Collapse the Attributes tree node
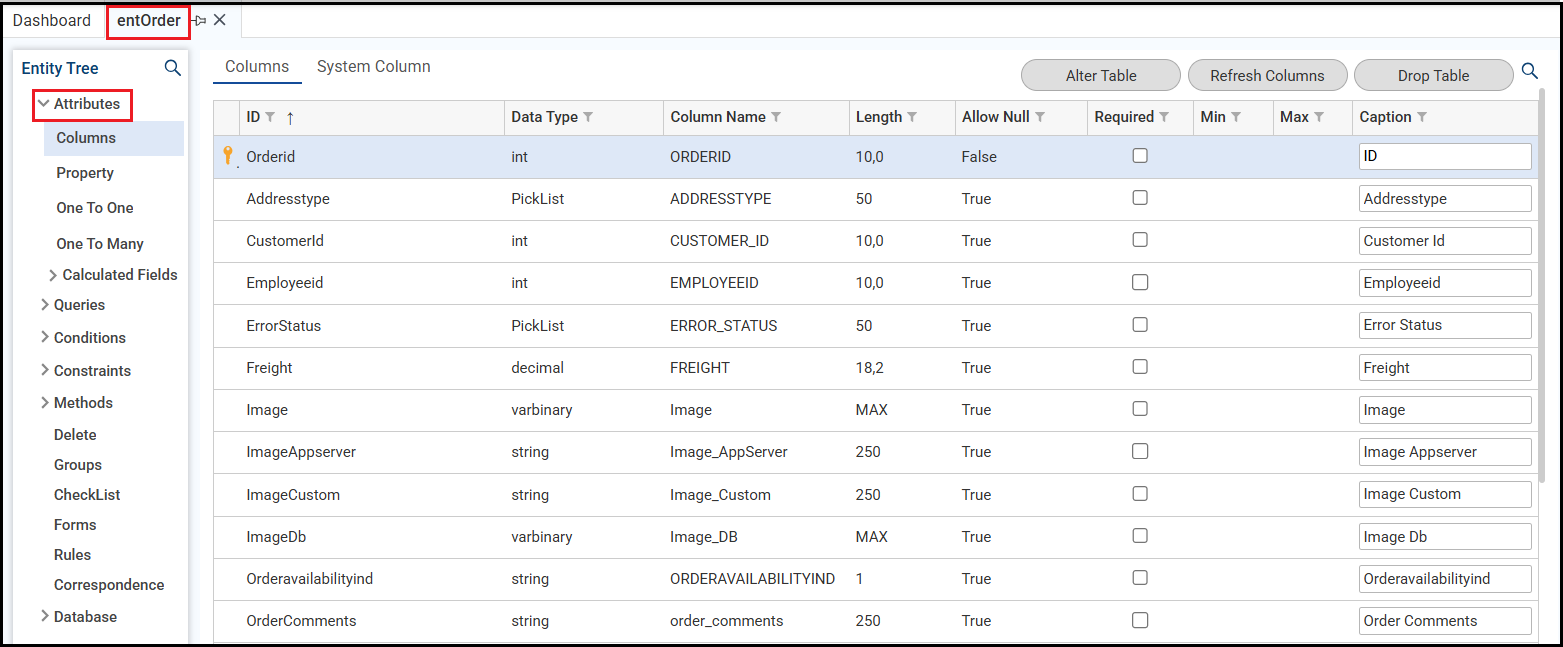Screen dimensions: 1563x647 (x=43, y=104)
